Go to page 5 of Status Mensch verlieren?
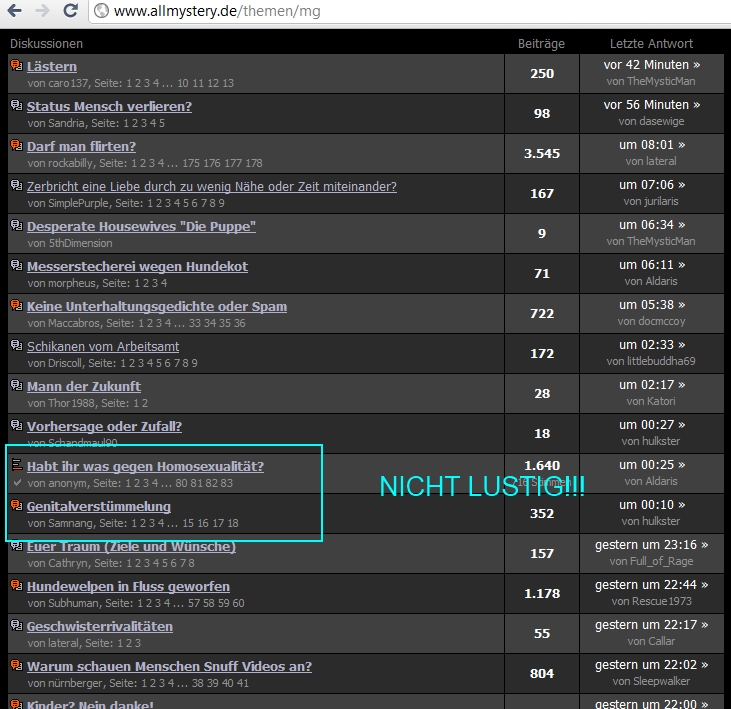 [x=161, y=124]
